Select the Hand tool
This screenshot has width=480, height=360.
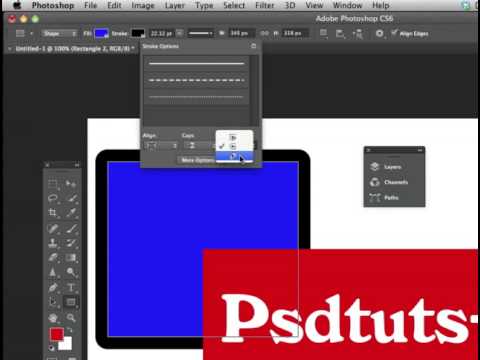[x=53, y=317]
